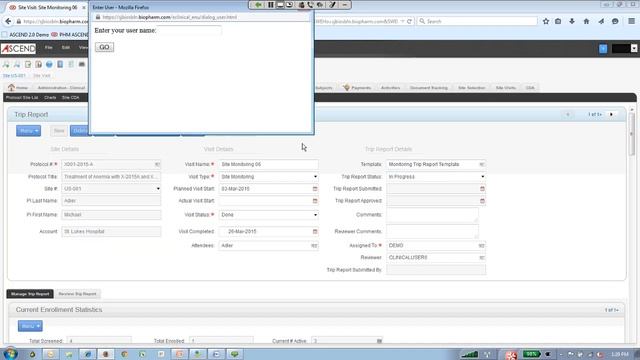640x360 pixels.
Task: Open the Activities tab
Action: [390, 88]
